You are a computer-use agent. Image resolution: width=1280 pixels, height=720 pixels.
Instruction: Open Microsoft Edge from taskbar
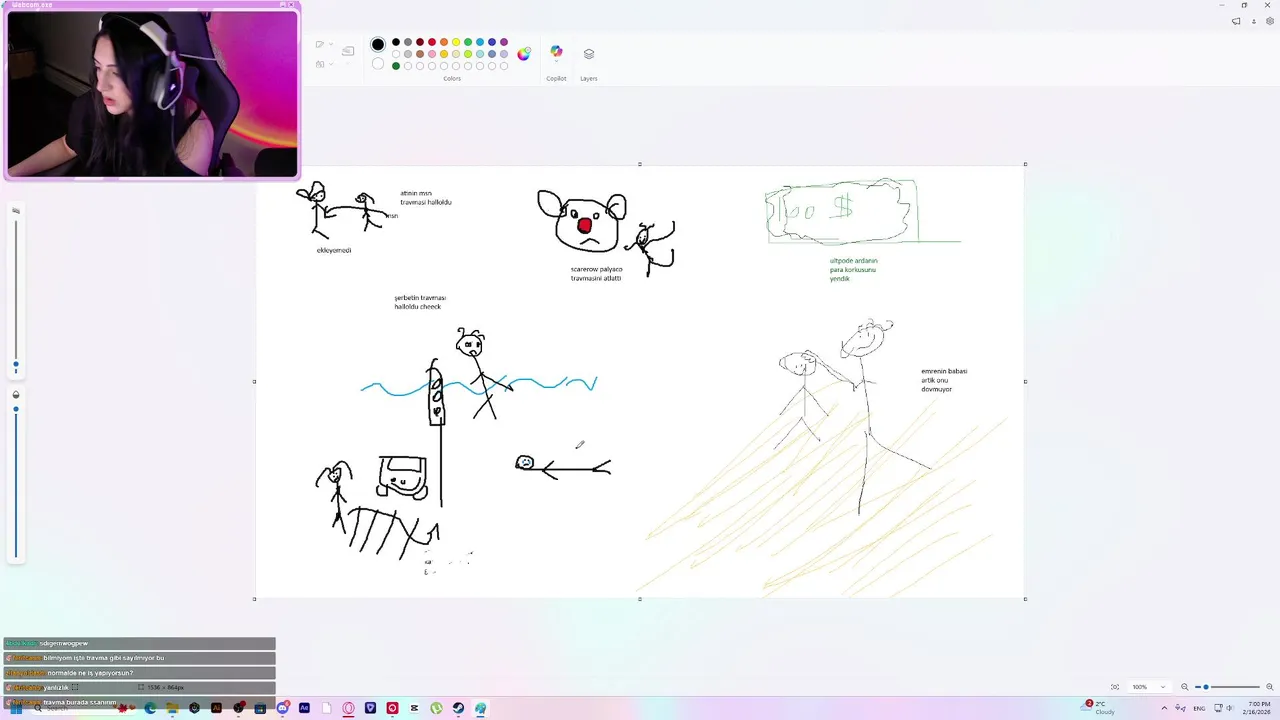coord(150,708)
